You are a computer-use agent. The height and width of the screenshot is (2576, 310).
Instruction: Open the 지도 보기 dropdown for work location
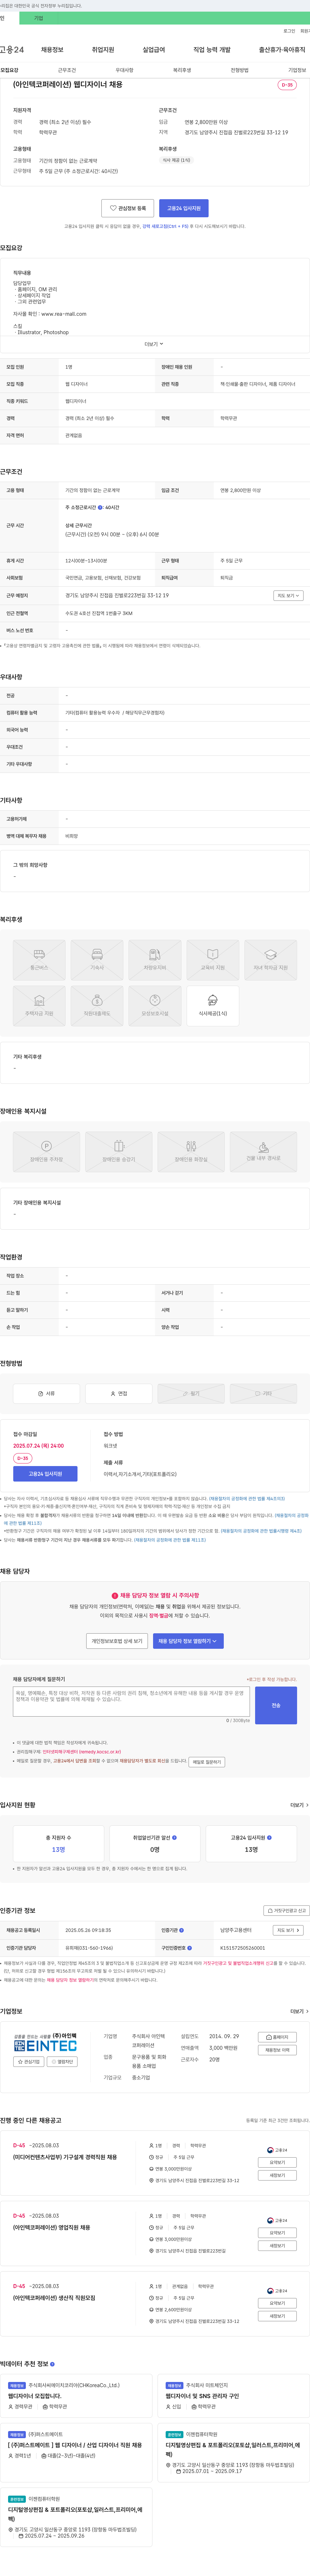tap(288, 595)
